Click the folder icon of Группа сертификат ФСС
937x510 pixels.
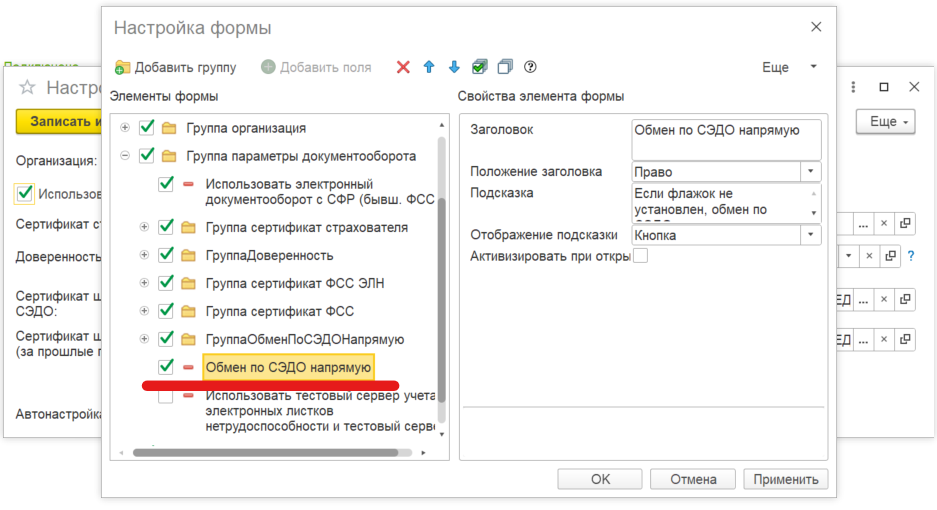pyautogui.click(x=188, y=311)
